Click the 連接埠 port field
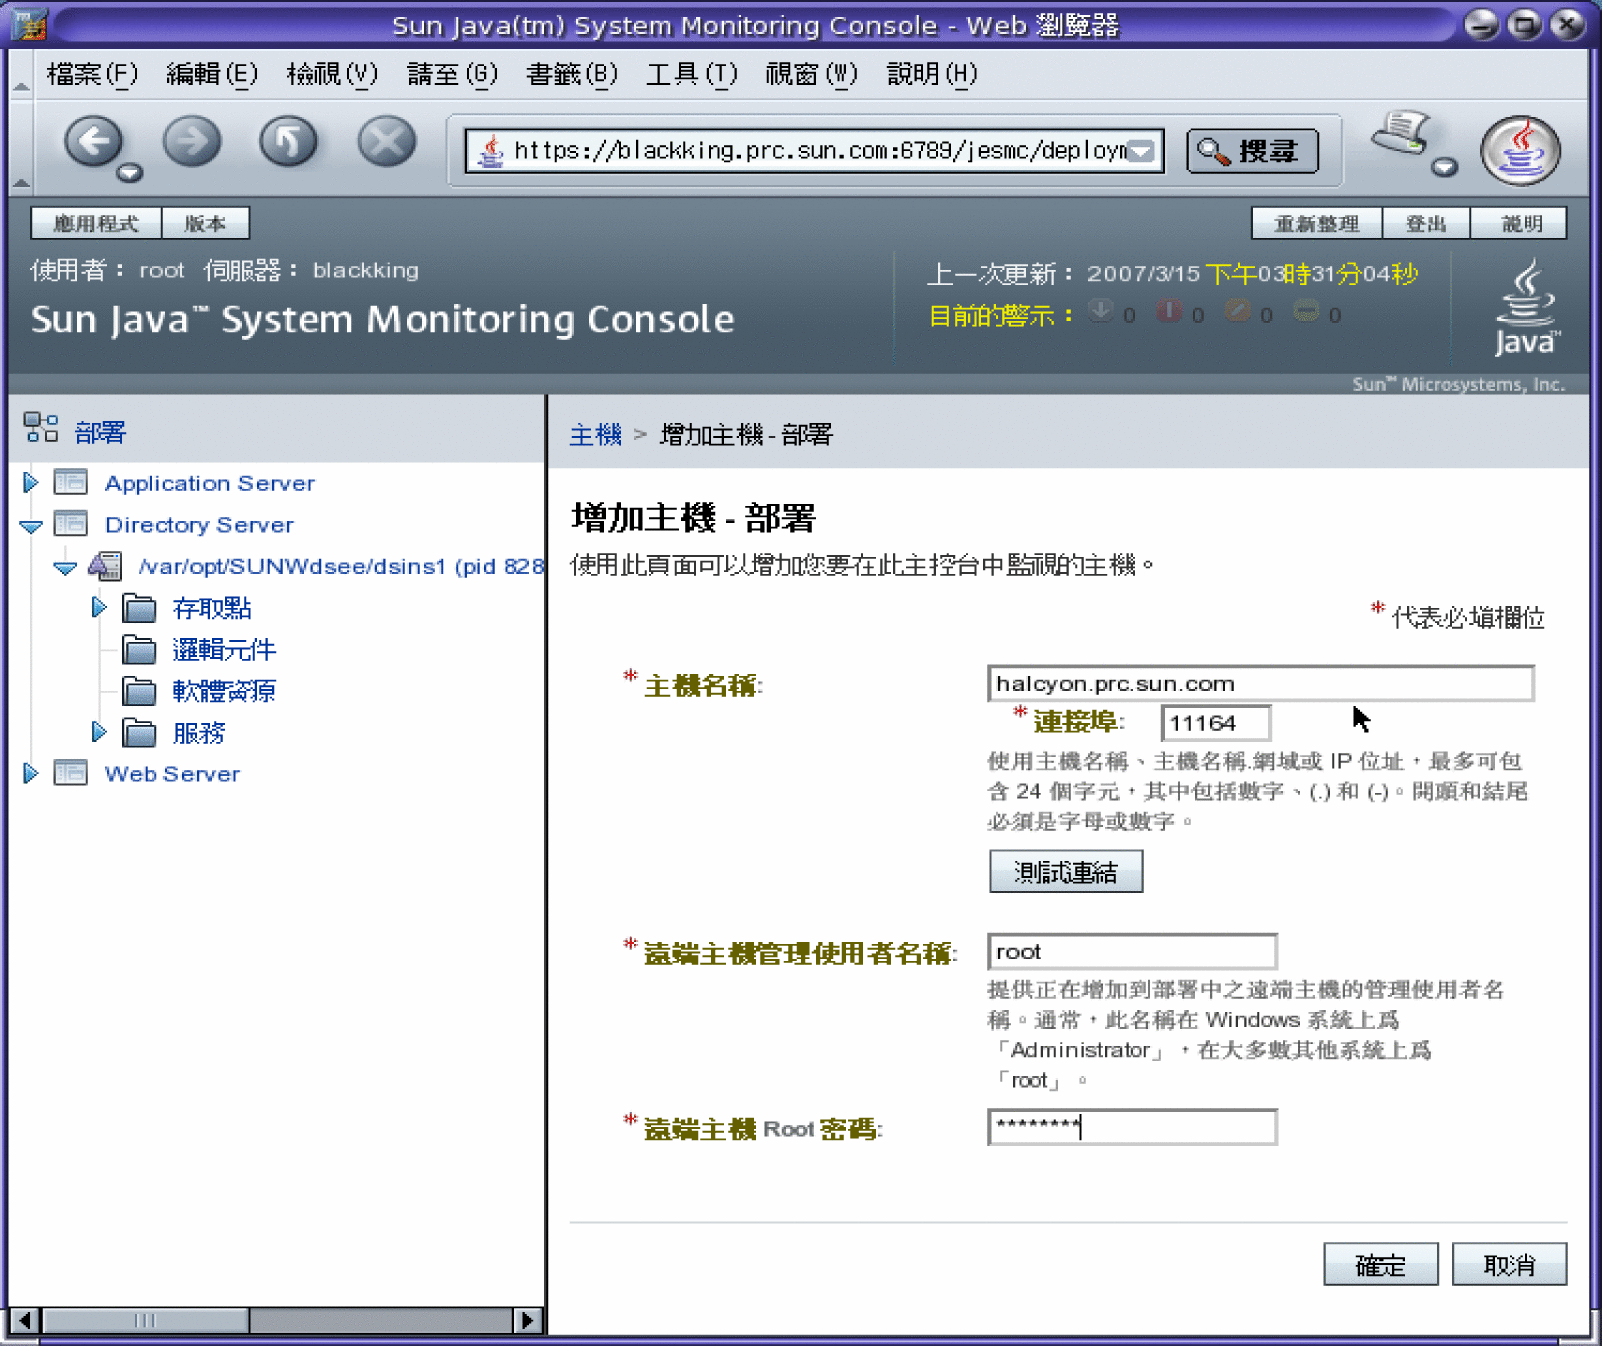The width and height of the screenshot is (1602, 1346). pyautogui.click(x=1215, y=723)
